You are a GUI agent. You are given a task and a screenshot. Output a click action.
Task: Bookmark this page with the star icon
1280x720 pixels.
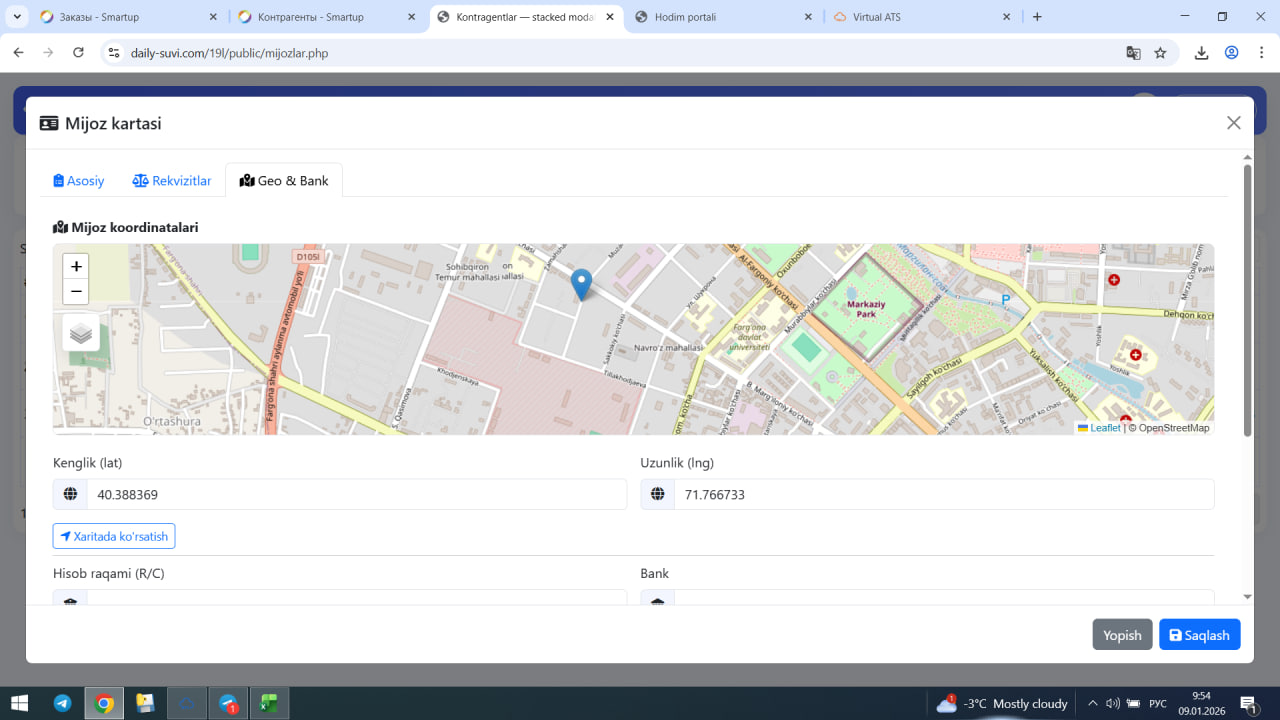click(x=1160, y=53)
